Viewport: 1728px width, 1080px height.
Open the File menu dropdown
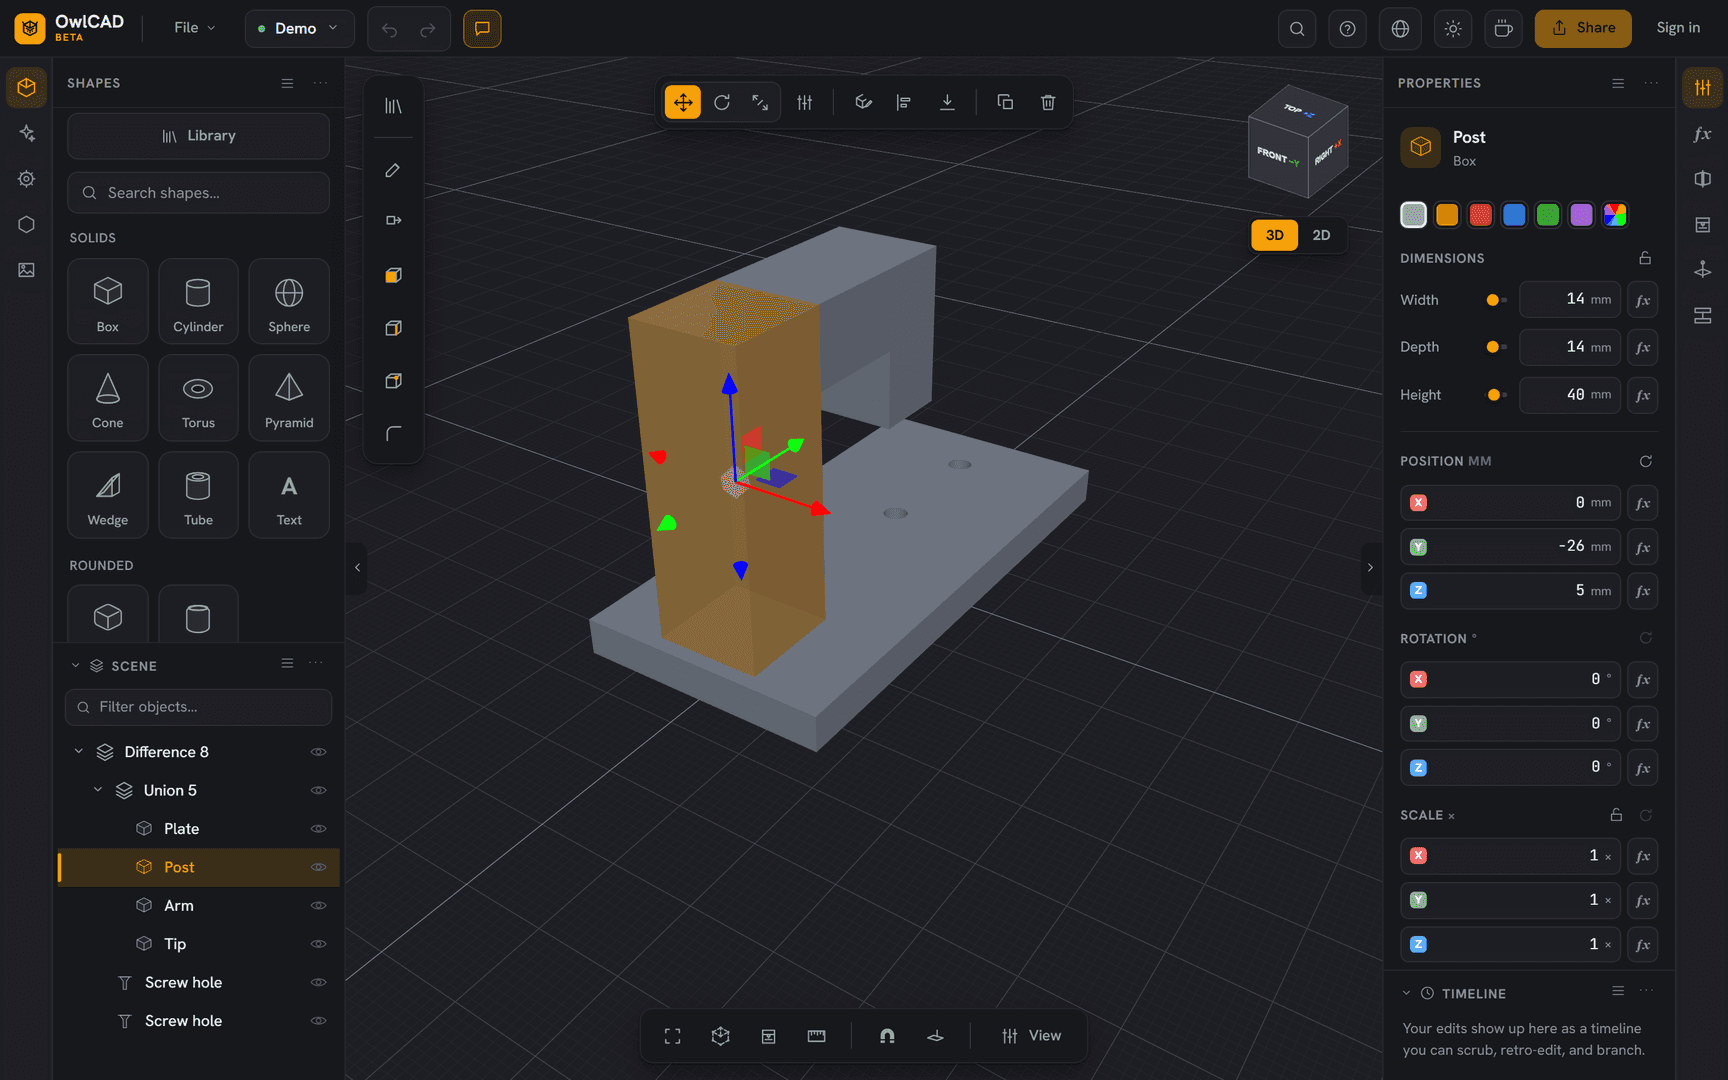tap(194, 28)
